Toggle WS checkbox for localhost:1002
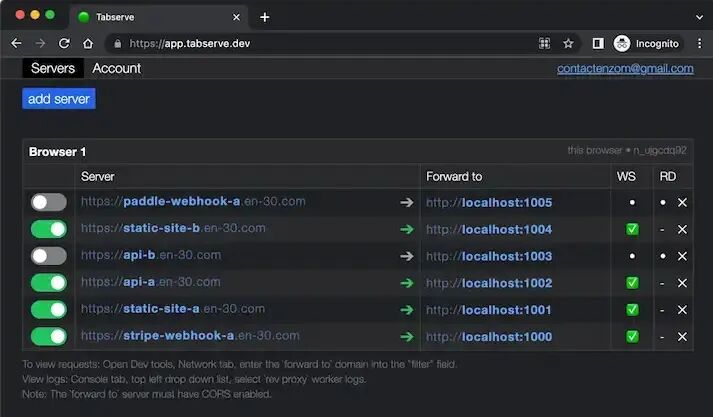The height and width of the screenshot is (417, 713). pos(632,283)
